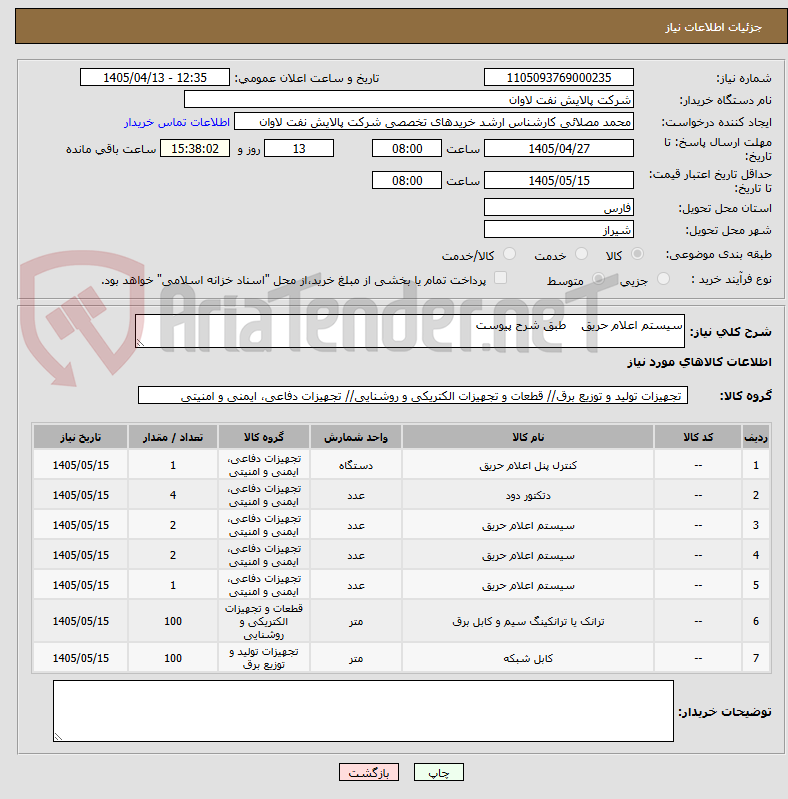Image resolution: width=788 pixels, height=799 pixels.
Task: Click the unit cell دستگاه in row 1
Action: coord(356,465)
